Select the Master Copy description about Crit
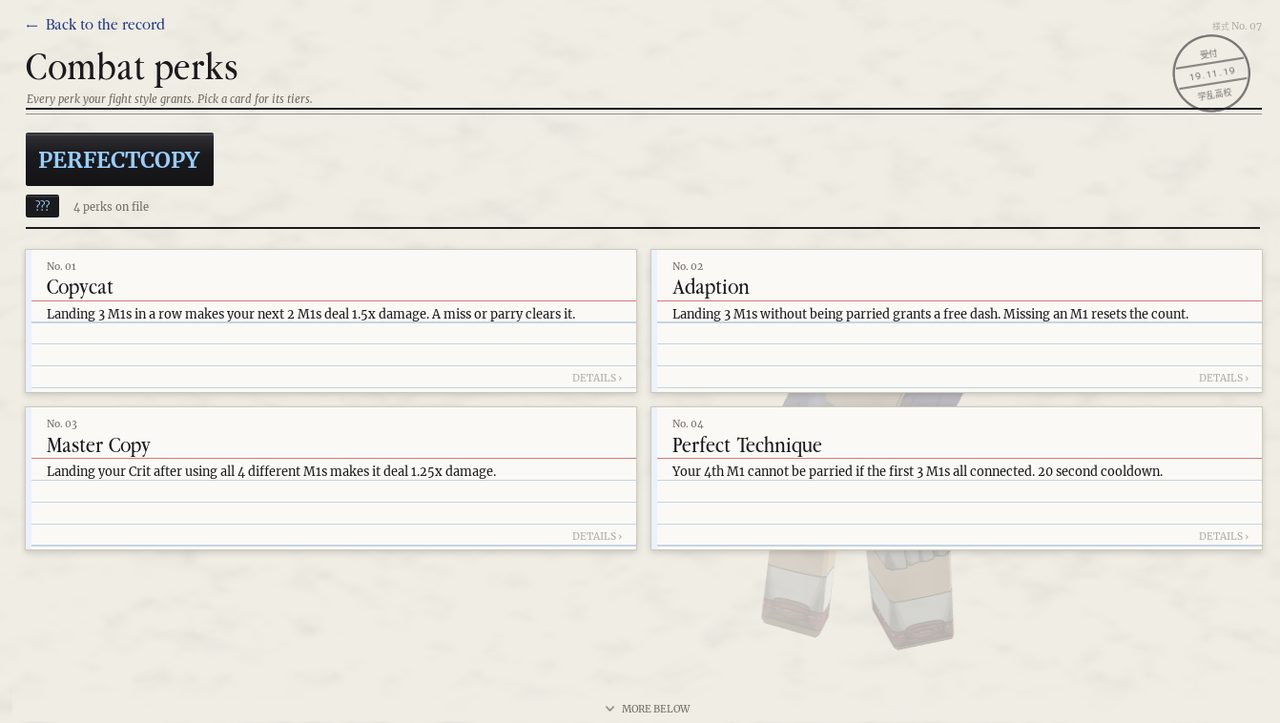Viewport: 1280px width, 723px height. pos(271,471)
